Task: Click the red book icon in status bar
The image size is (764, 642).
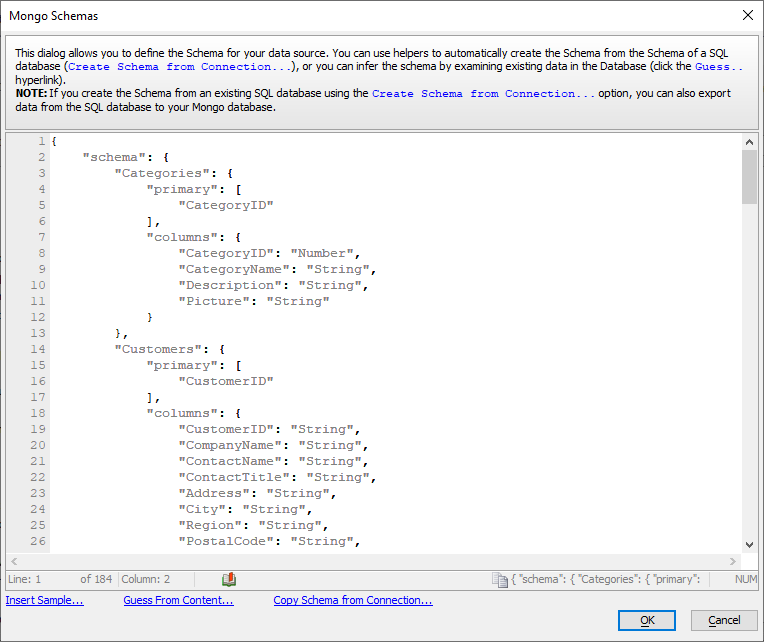Action: click(229, 579)
